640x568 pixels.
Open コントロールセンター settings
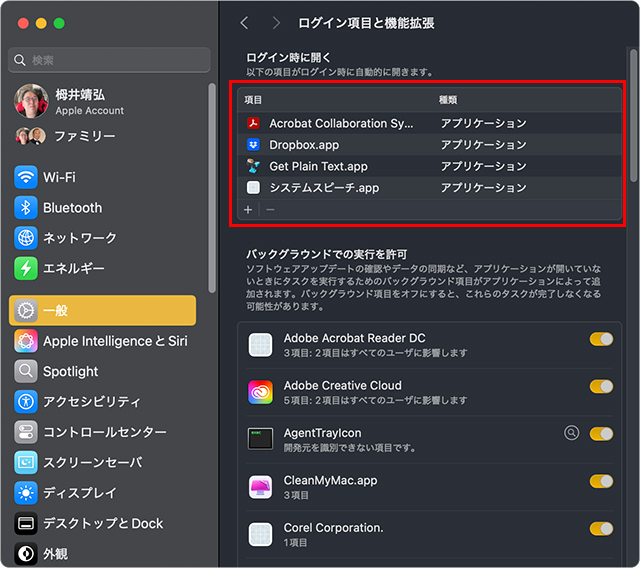click(x=102, y=432)
